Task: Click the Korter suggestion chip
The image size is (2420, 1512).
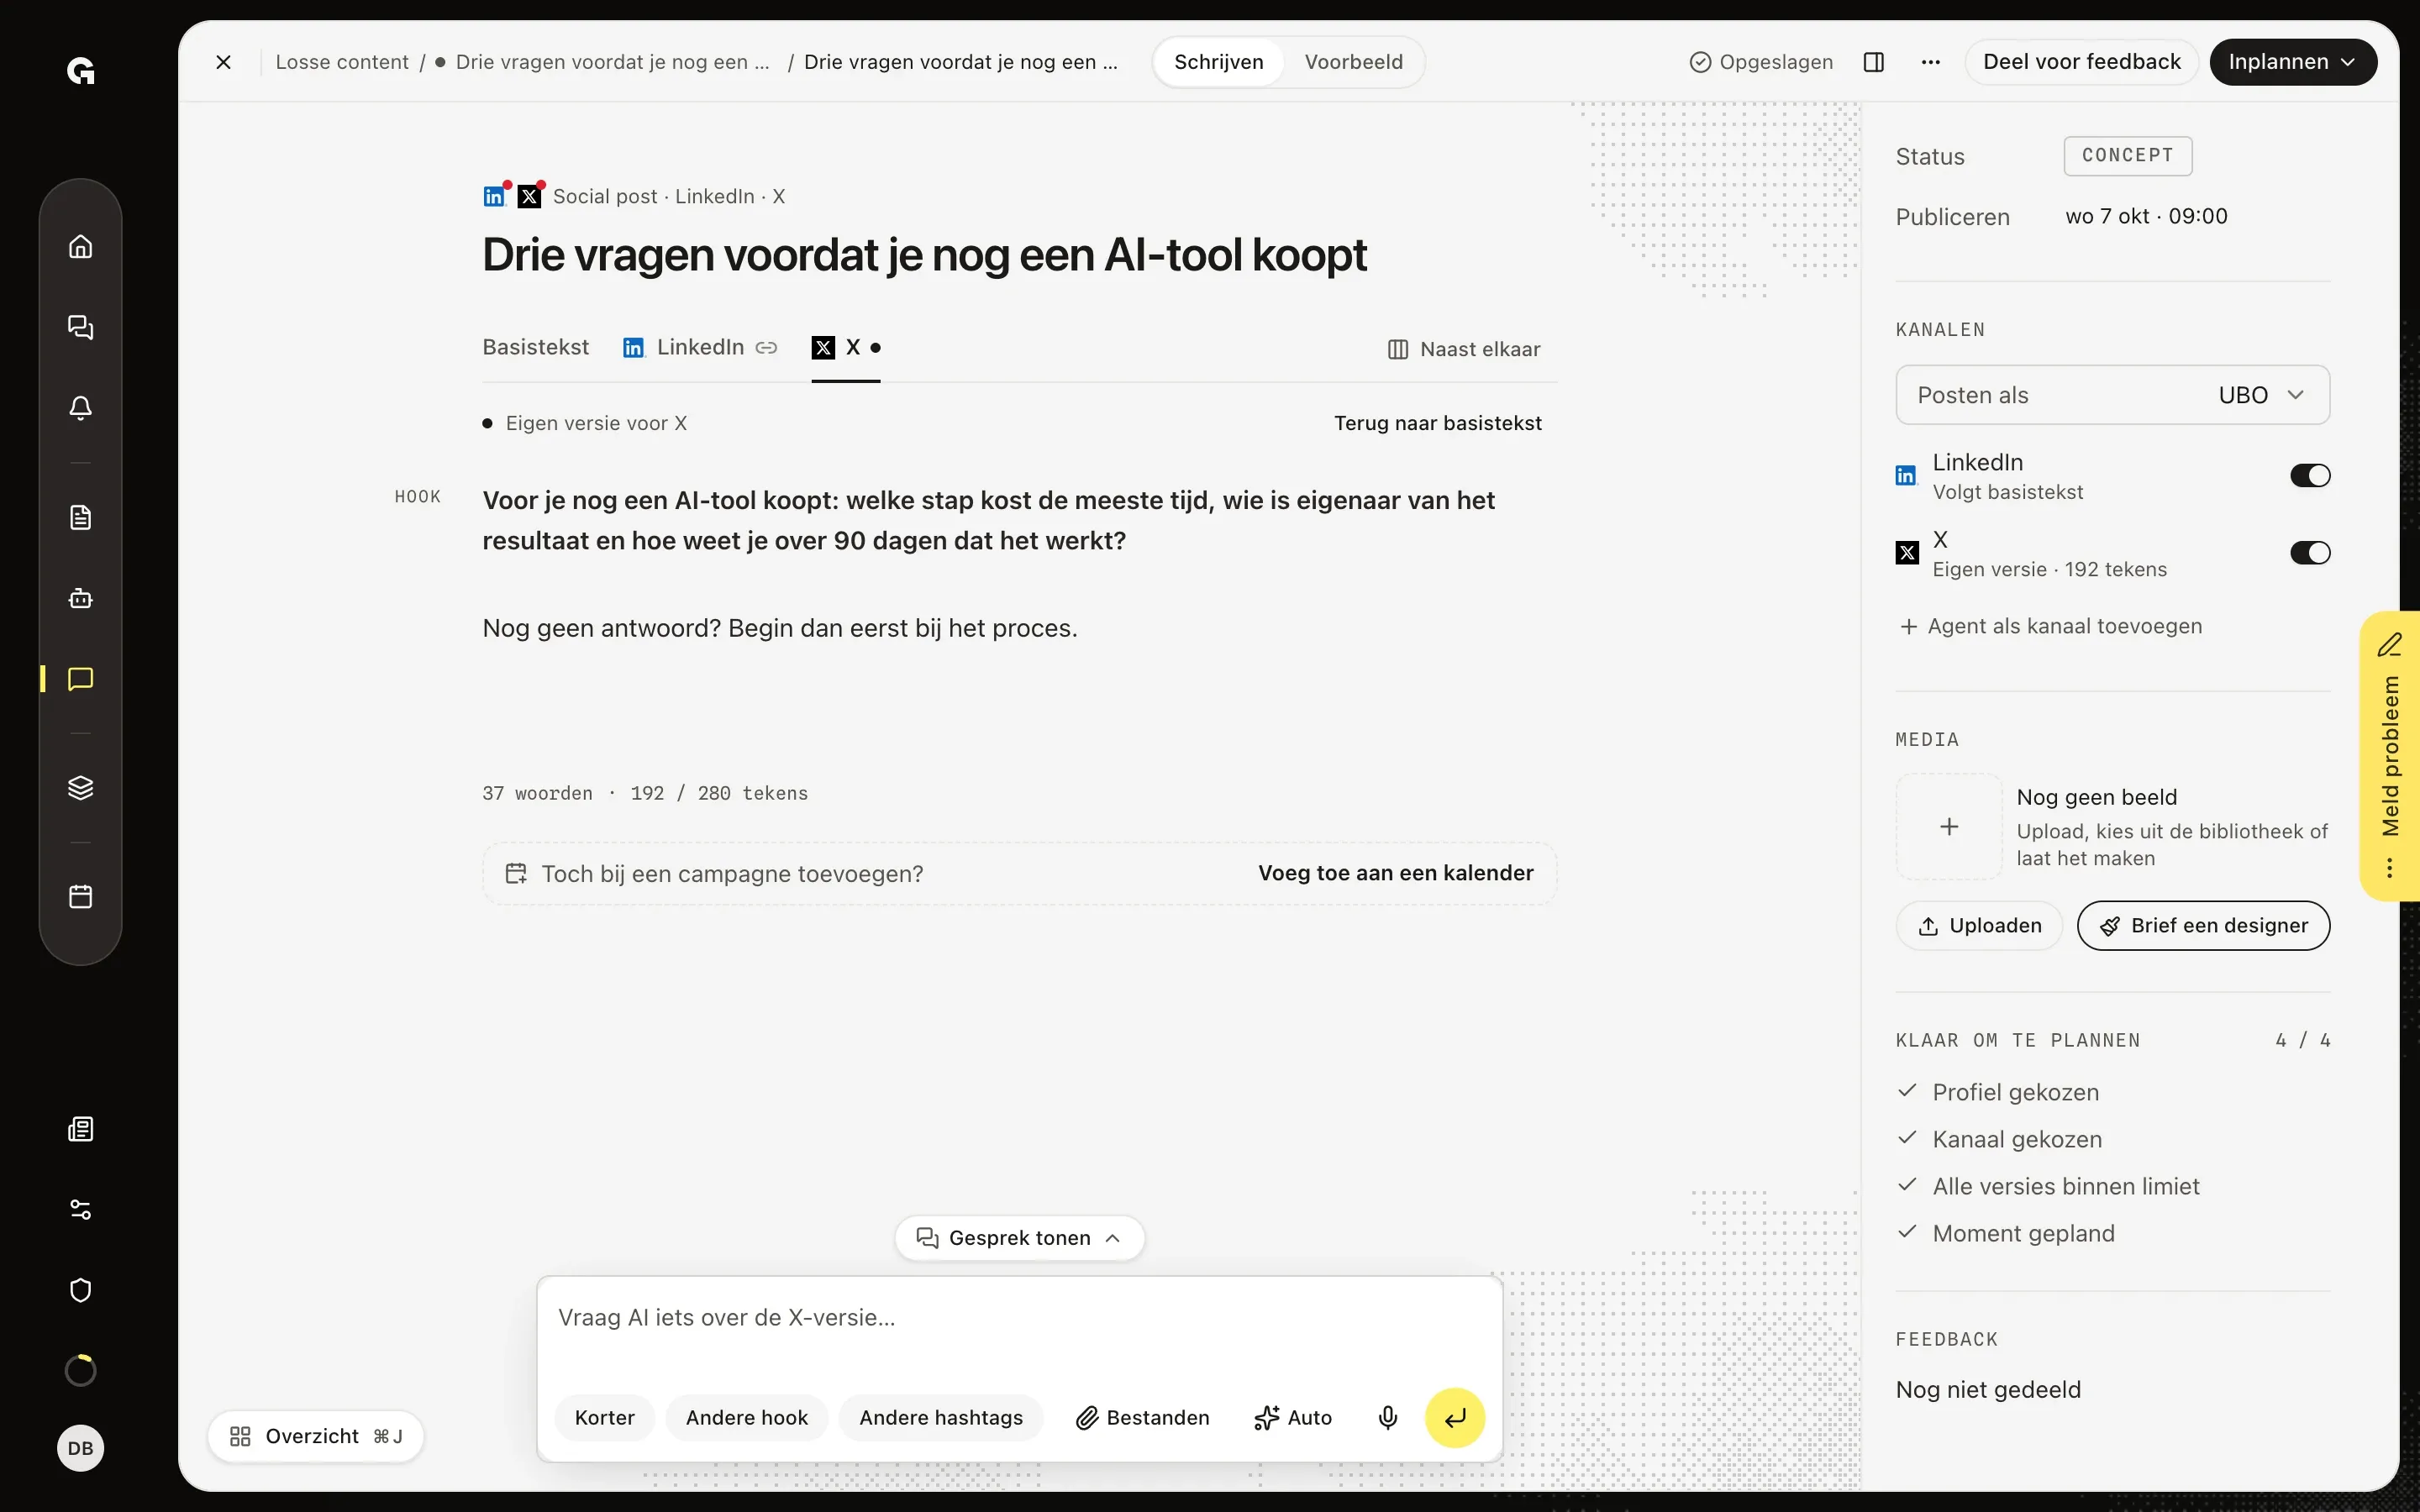Action: pos(605,1418)
